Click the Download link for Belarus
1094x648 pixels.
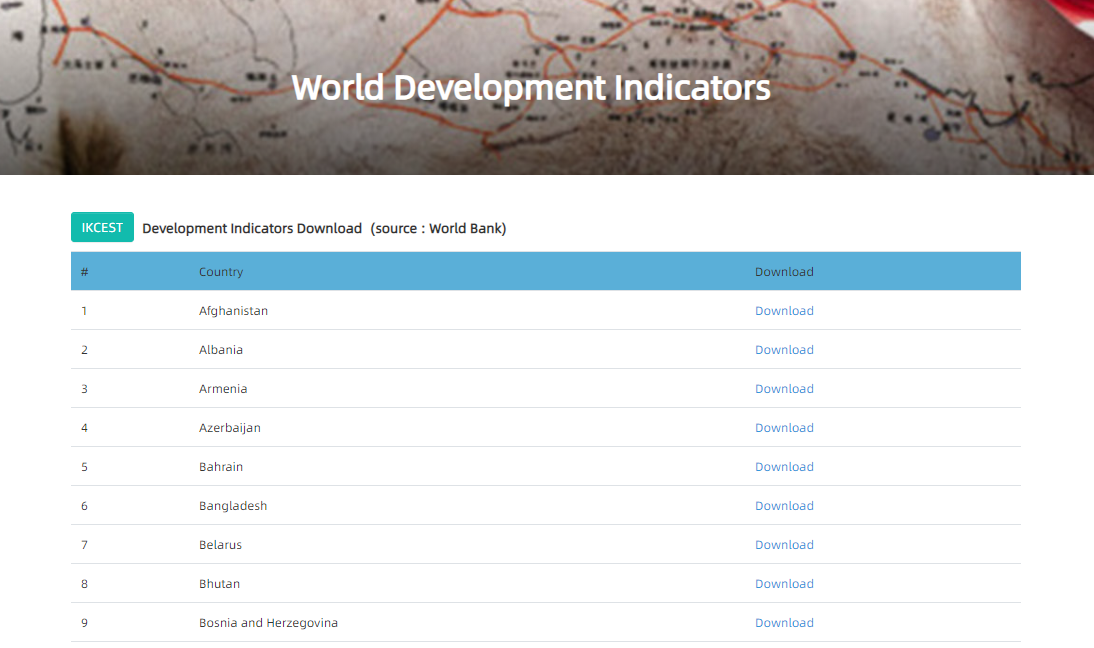784,545
